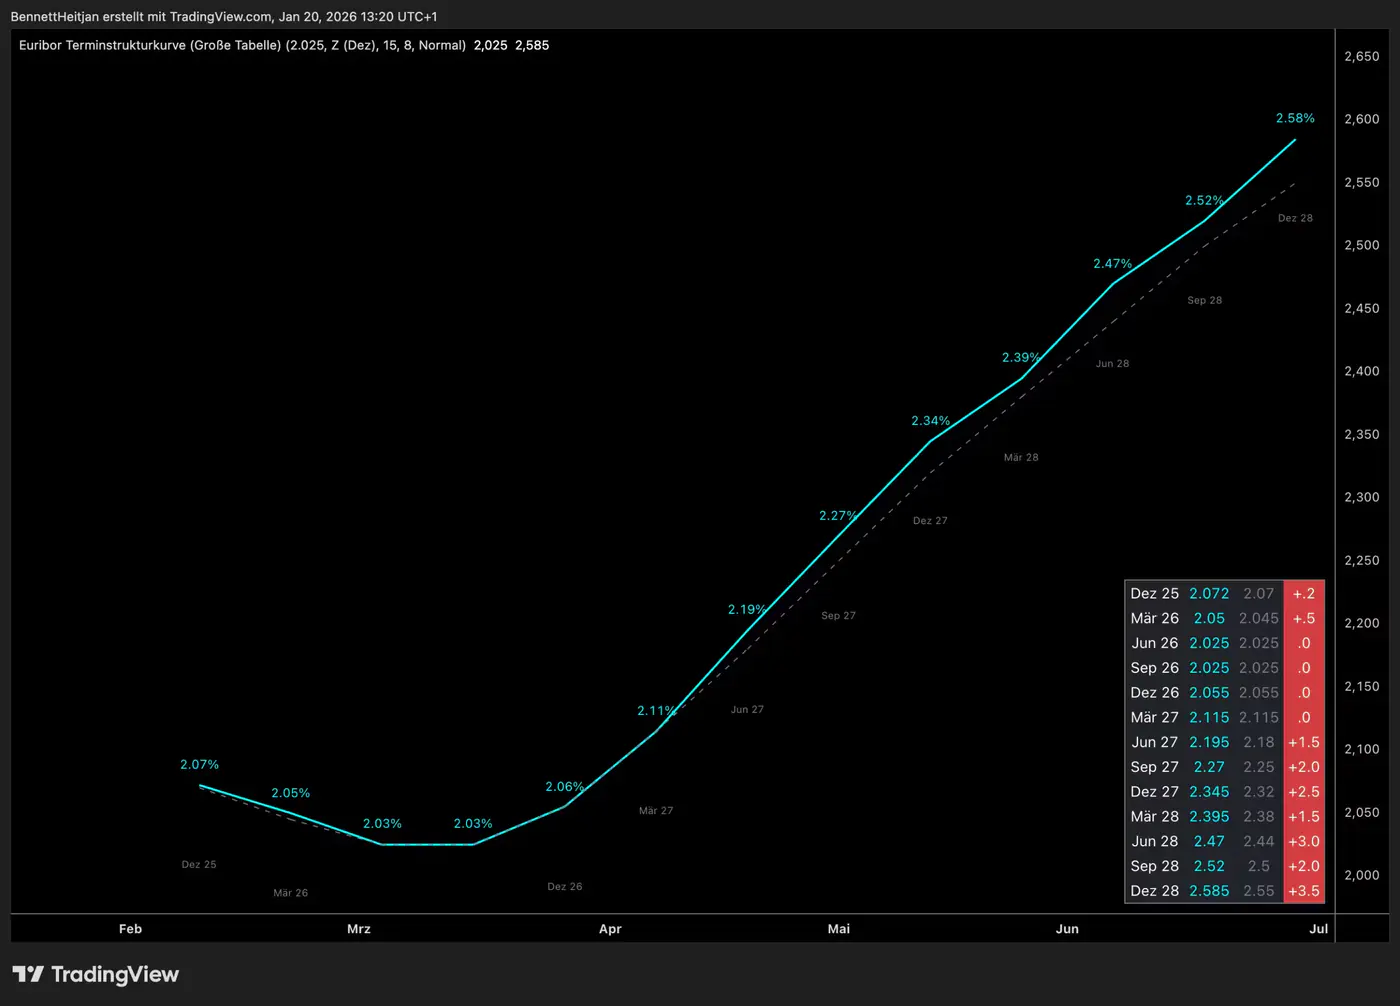This screenshot has width=1400, height=1006.
Task: Click the 2.395 value in table
Action: click(1209, 816)
